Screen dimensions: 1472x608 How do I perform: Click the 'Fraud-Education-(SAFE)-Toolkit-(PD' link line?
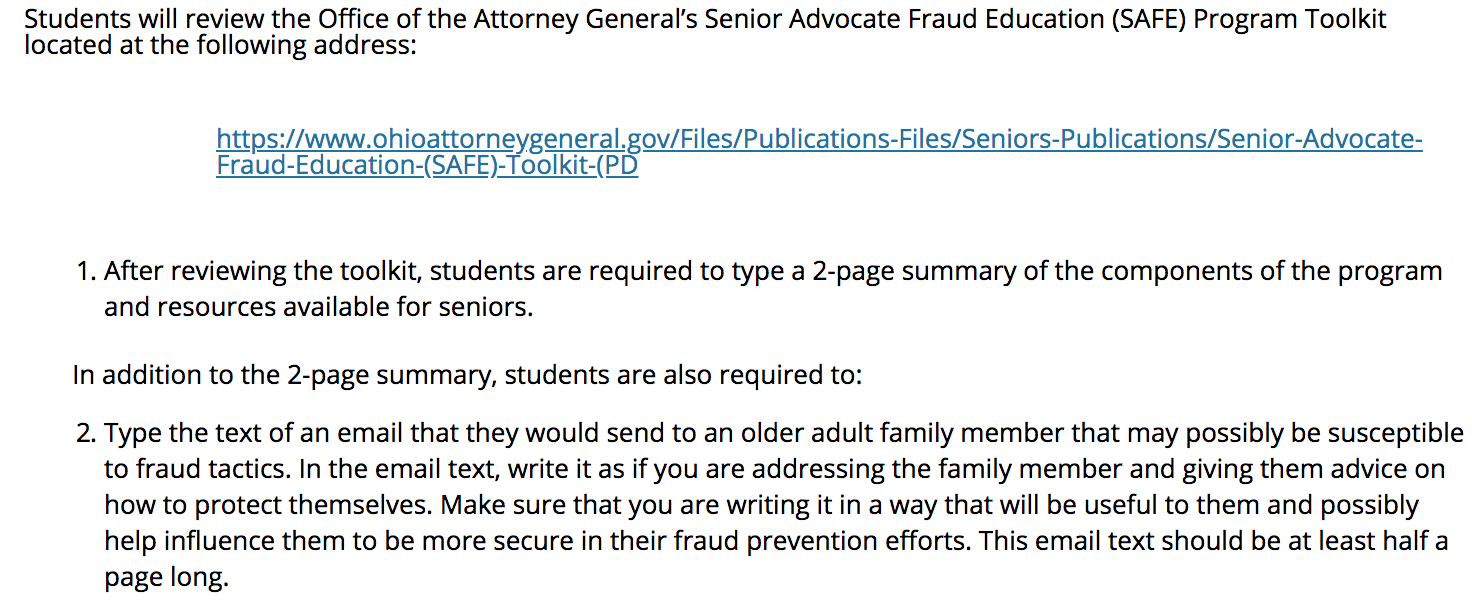coord(427,166)
